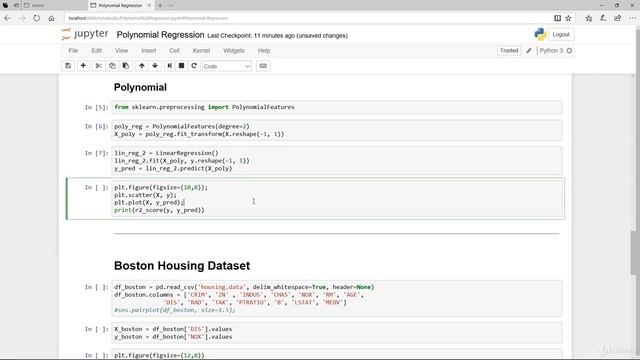Viewport: 640px width, 360px height.
Task: Open the Kernel menu
Action: tap(201, 51)
